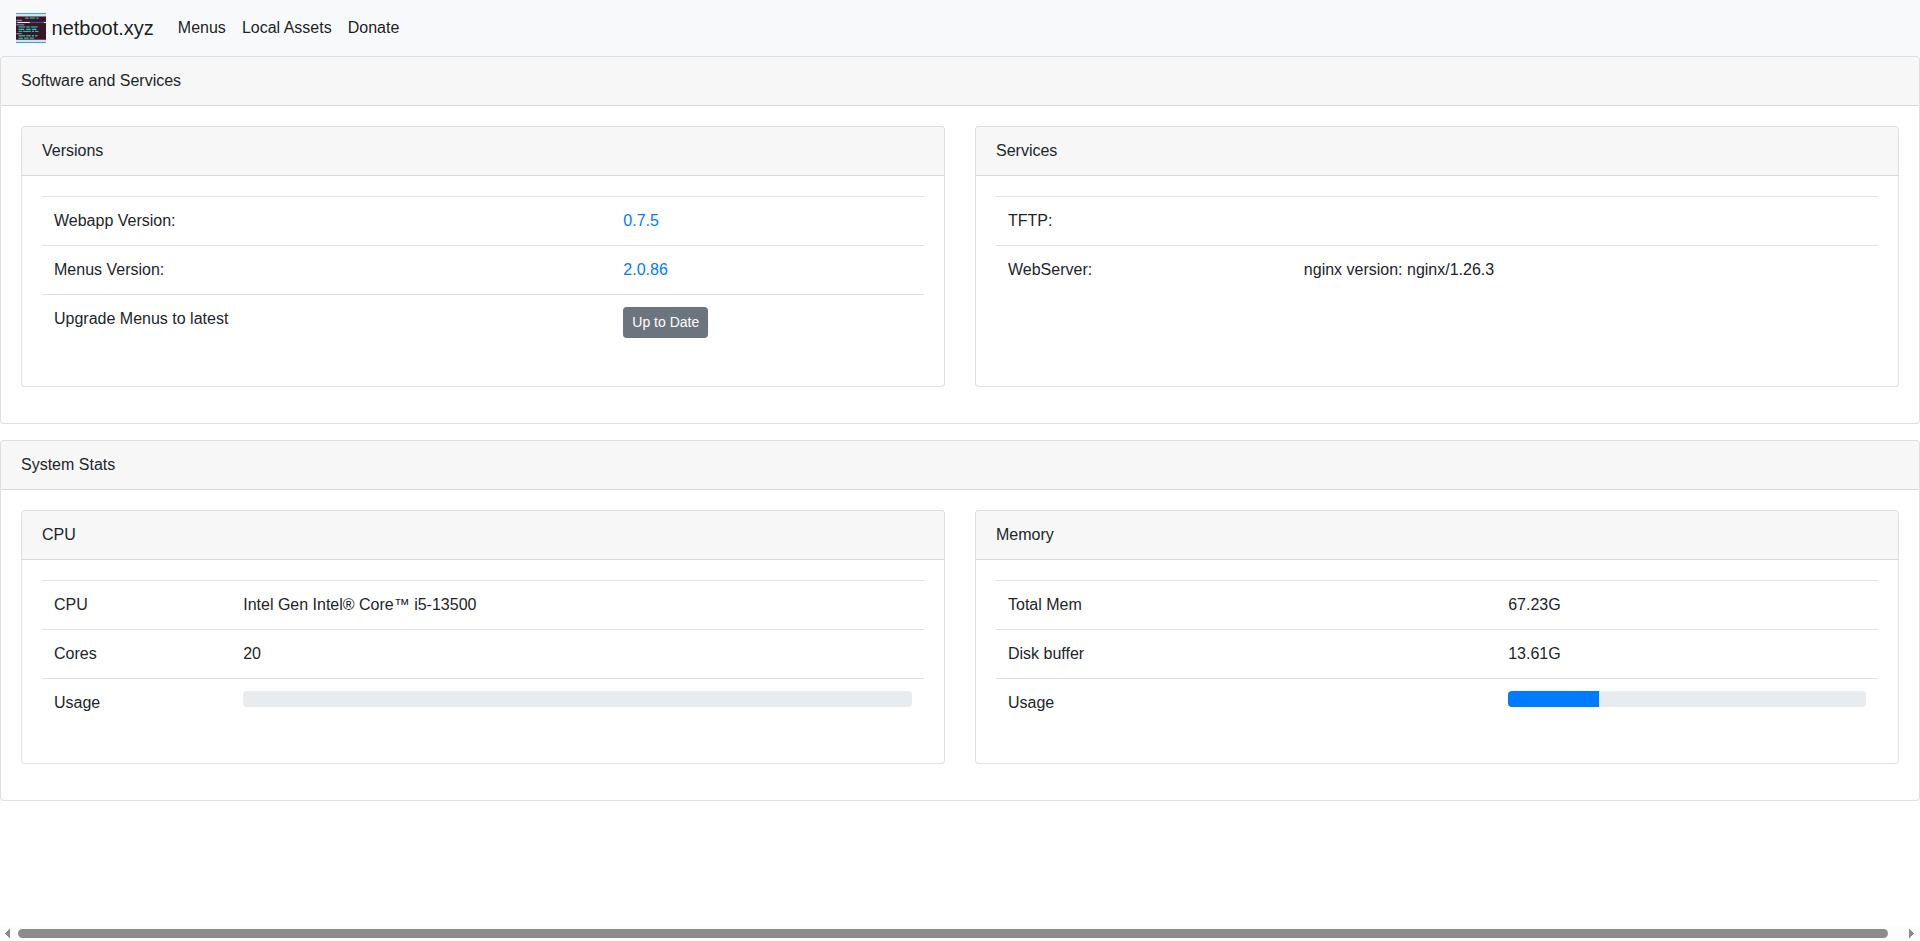The width and height of the screenshot is (1920, 941).
Task: Click the netboot.xyz logo icon
Action: coord(31,28)
